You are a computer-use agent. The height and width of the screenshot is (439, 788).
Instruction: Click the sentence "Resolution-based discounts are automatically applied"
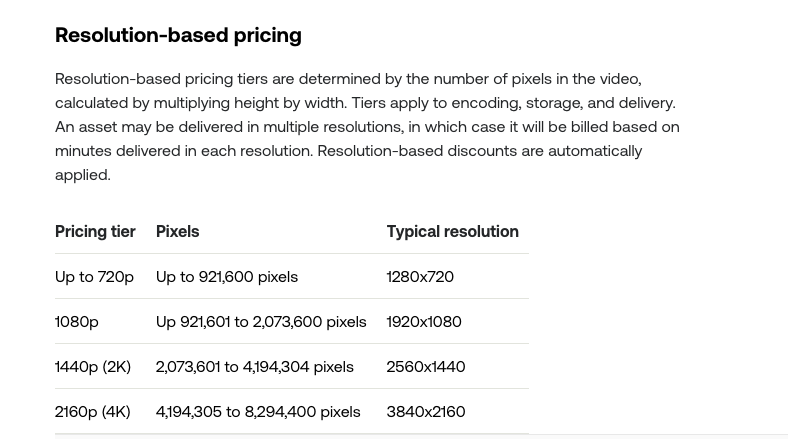coord(479,151)
